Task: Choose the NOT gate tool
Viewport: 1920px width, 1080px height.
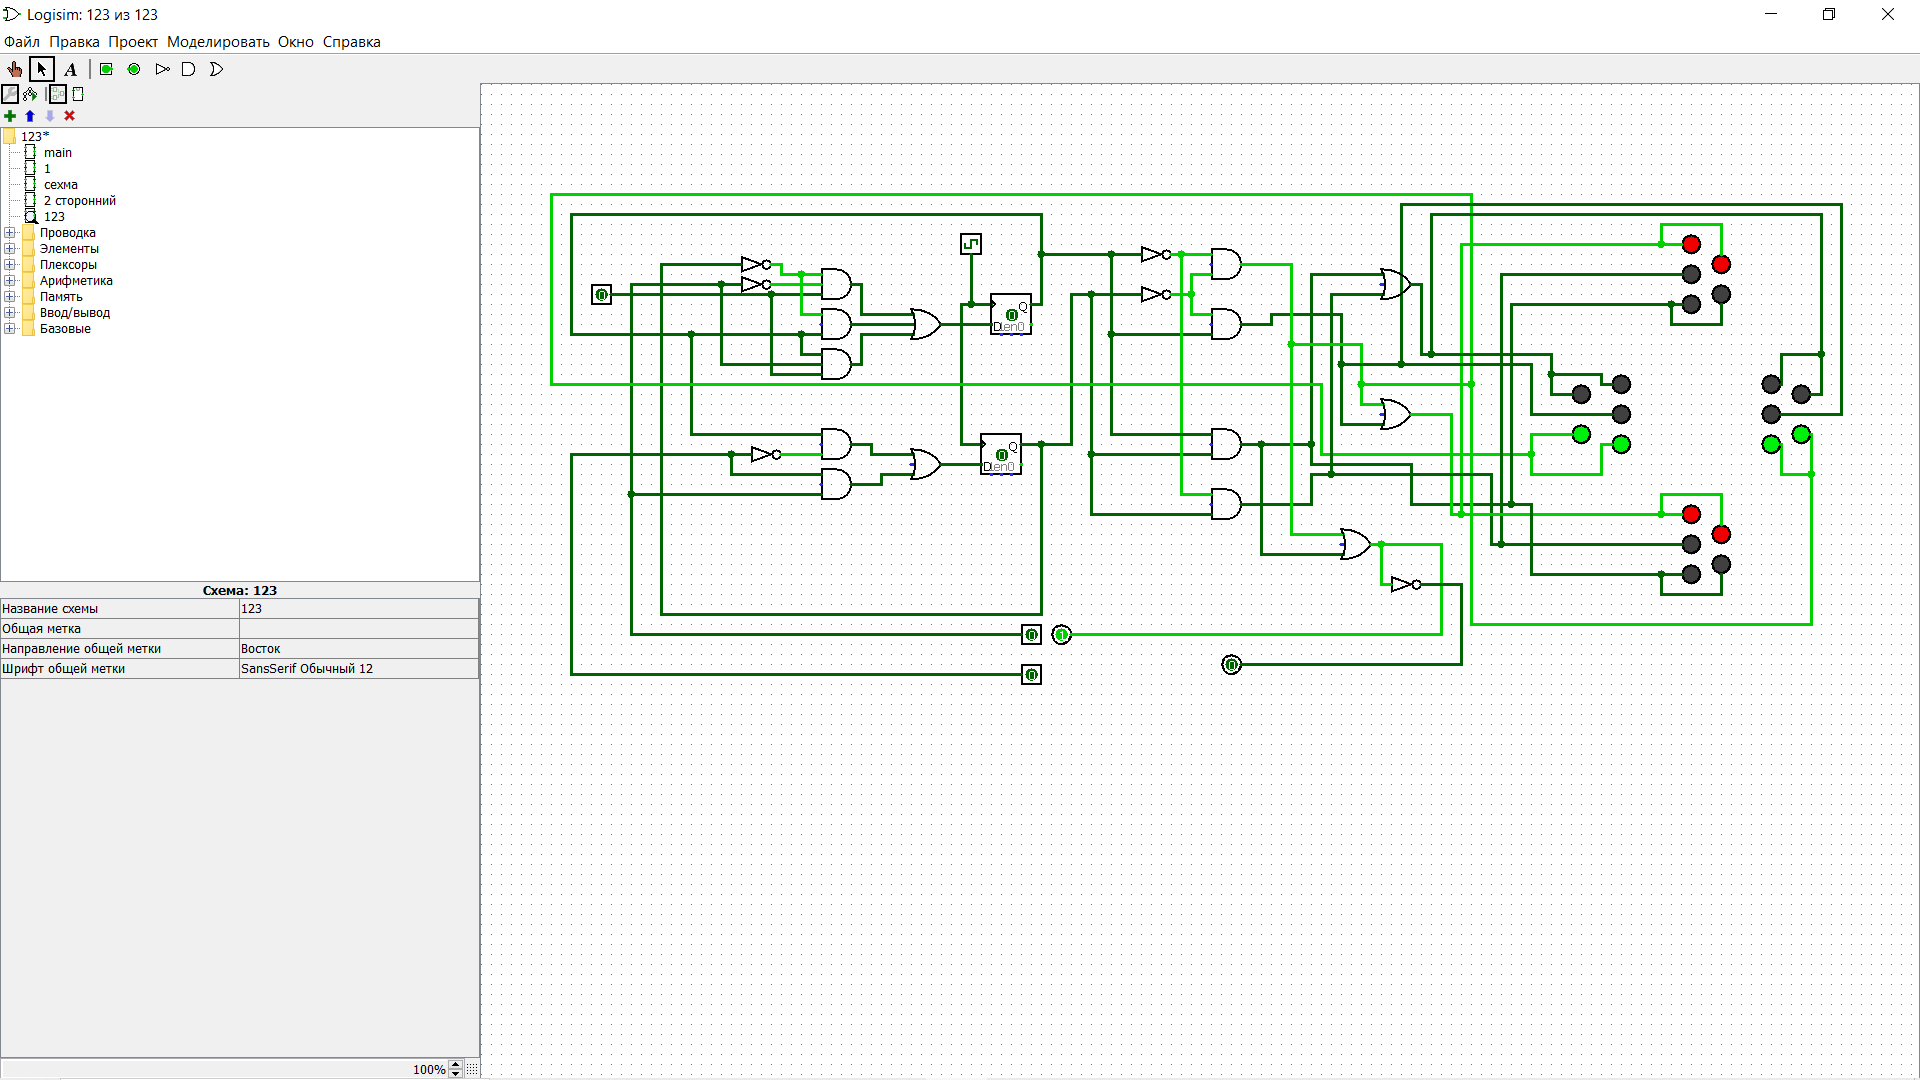Action: [x=162, y=69]
